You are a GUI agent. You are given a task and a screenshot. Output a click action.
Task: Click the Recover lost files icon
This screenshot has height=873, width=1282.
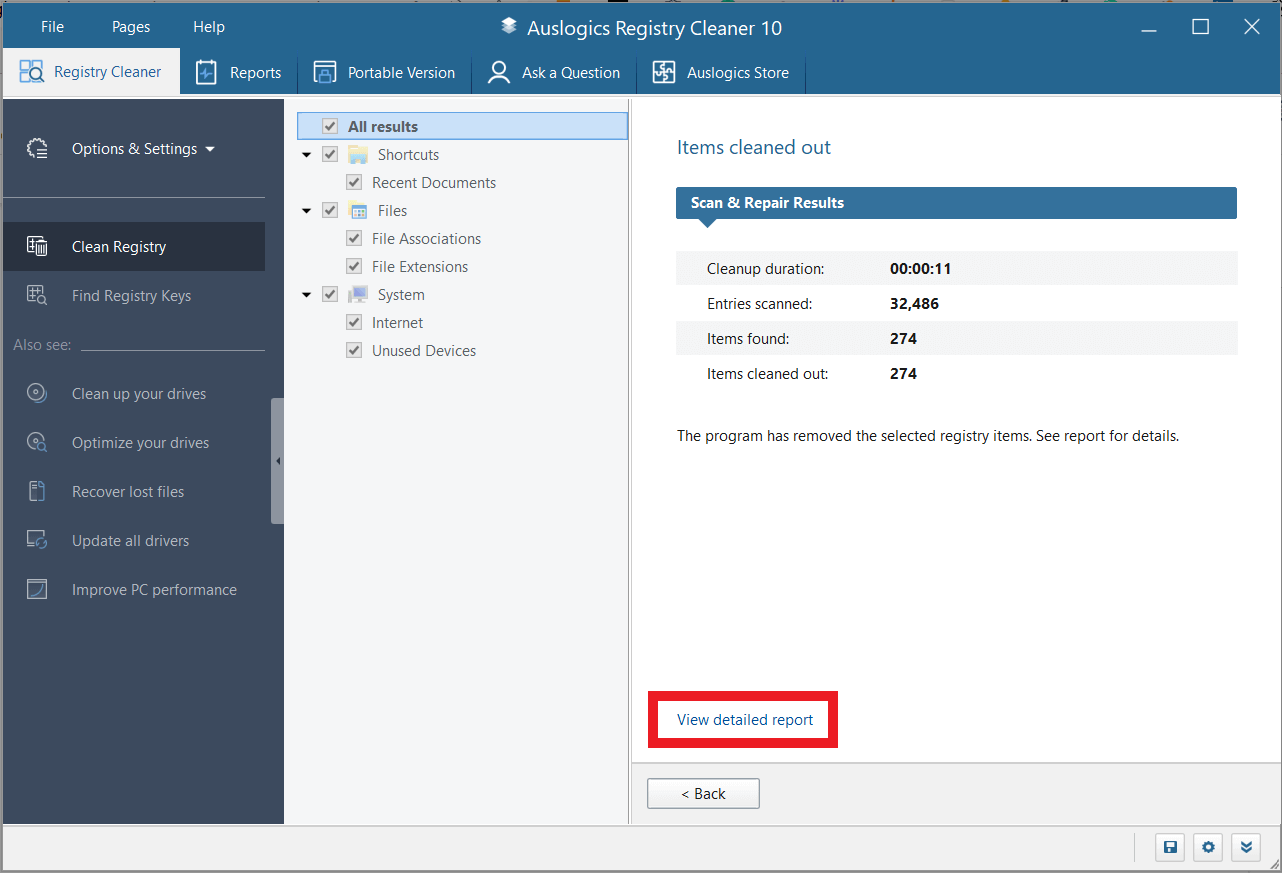tap(37, 491)
